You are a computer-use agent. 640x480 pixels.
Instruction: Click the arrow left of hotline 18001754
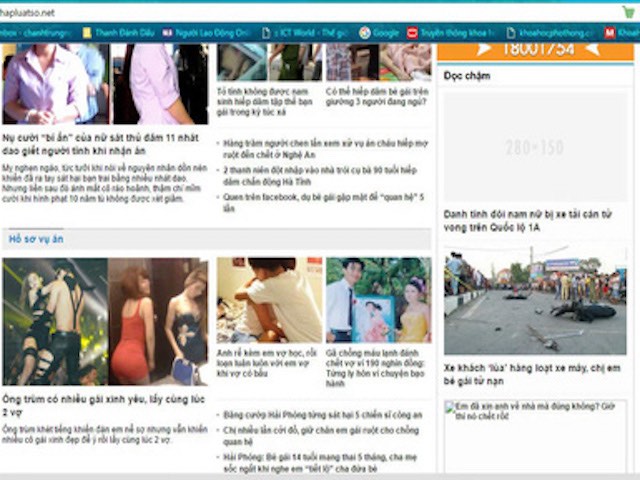(484, 48)
